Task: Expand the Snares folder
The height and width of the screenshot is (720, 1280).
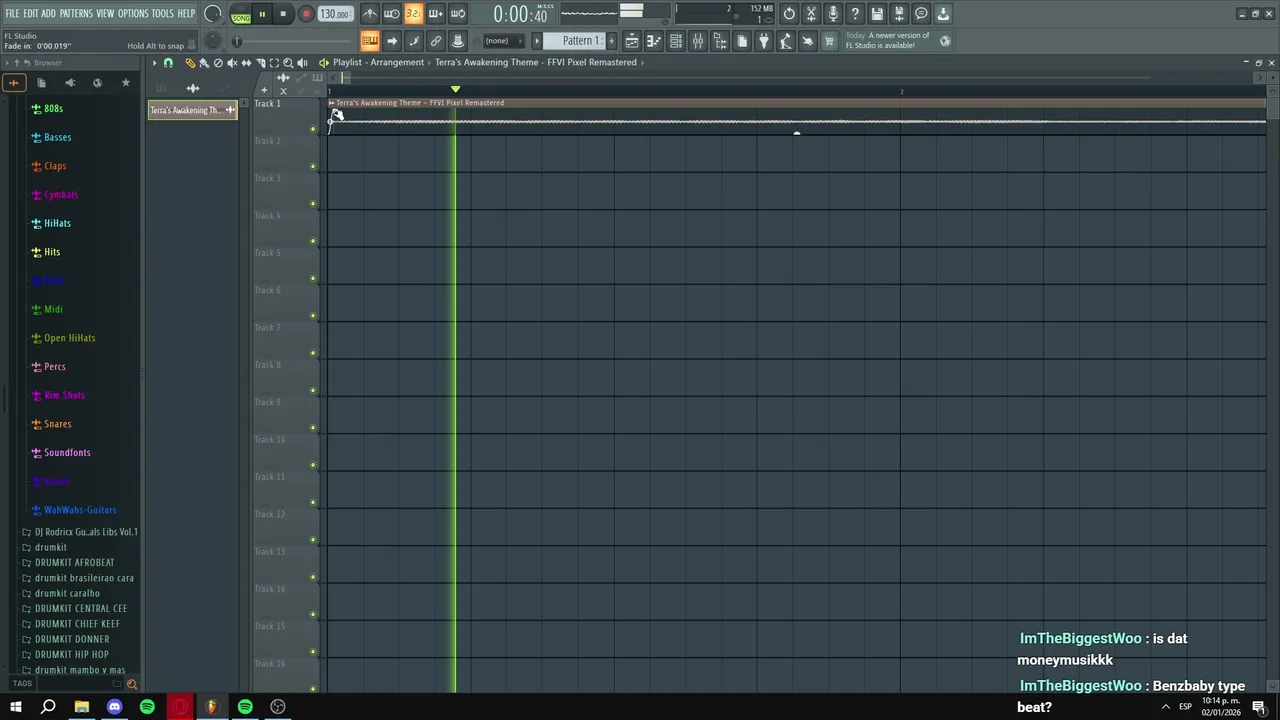Action: [57, 424]
